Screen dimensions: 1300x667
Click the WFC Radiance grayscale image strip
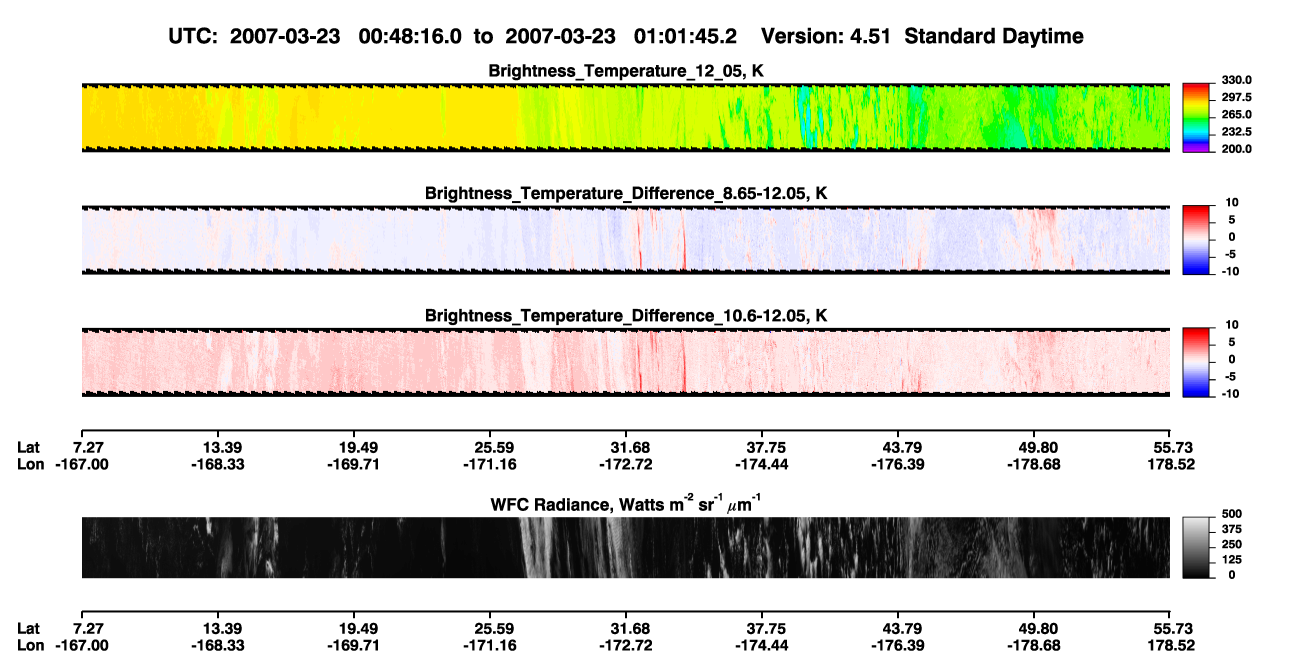(x=625, y=547)
